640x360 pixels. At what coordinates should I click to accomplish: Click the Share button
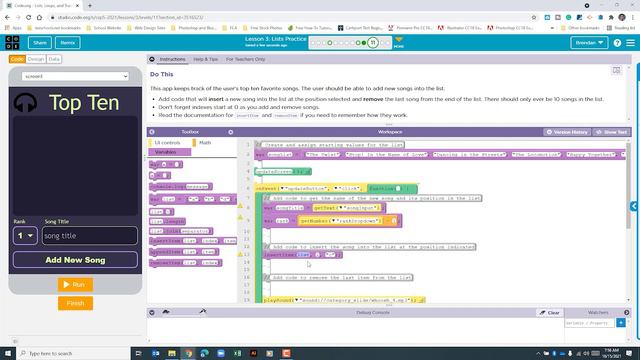click(x=40, y=42)
